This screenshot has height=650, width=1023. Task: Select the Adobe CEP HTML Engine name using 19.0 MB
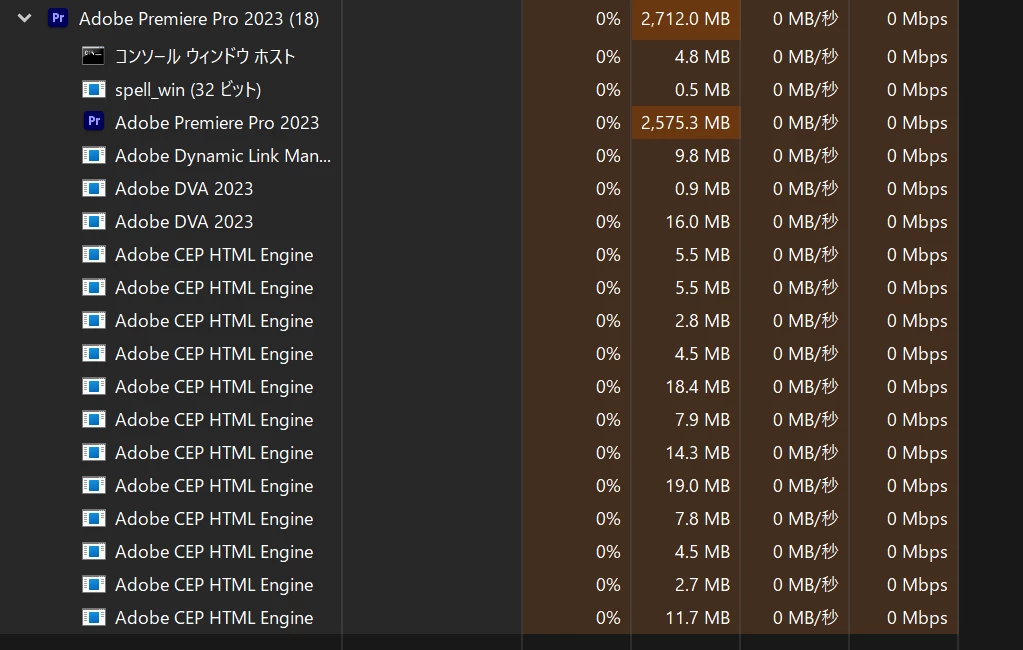coord(214,486)
